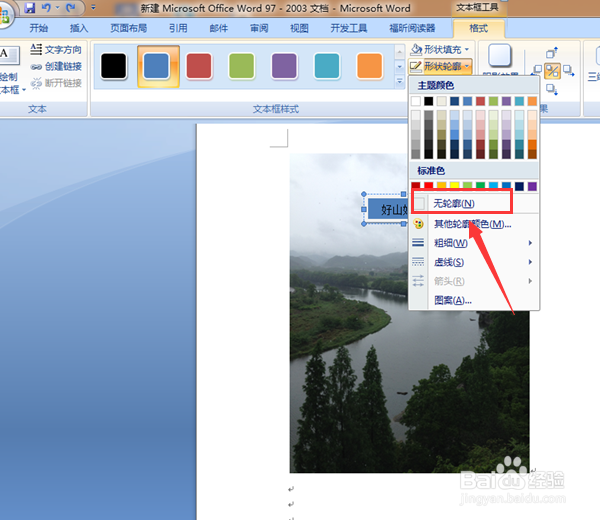The height and width of the screenshot is (520, 600).
Task: Apply the red text box style
Action: coord(199,67)
